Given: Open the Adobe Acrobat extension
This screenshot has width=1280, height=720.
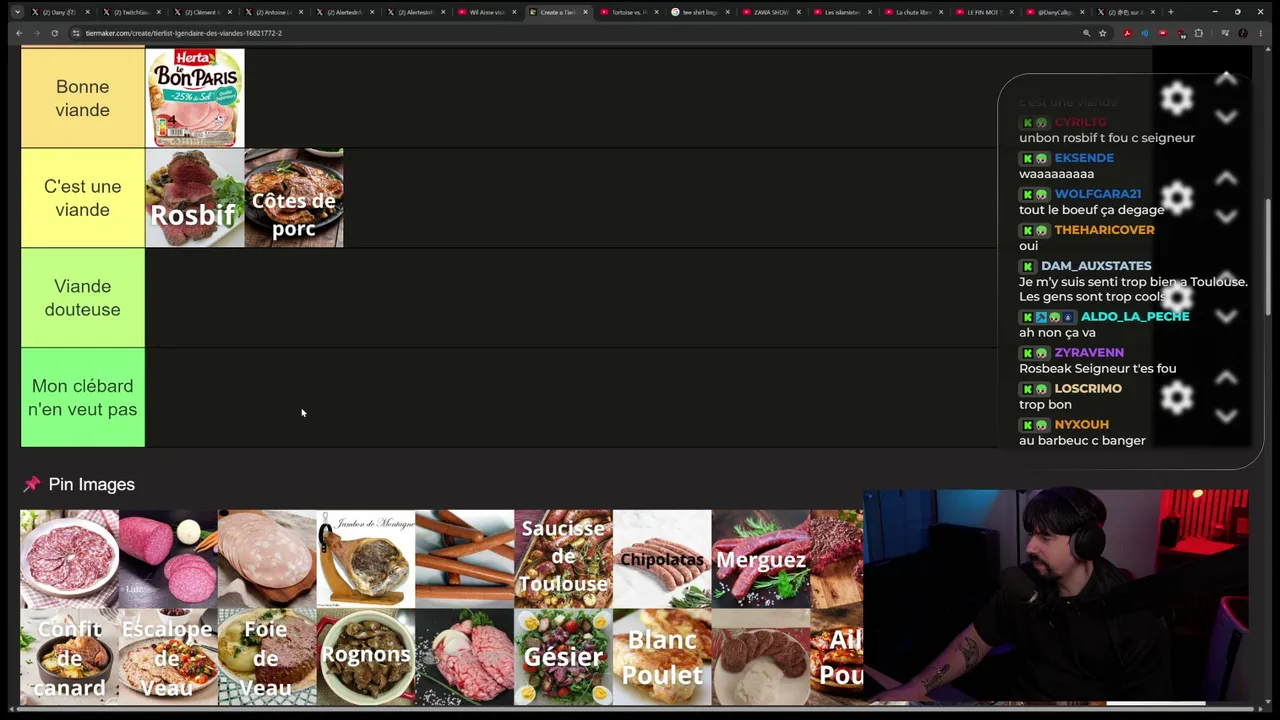Looking at the screenshot, I should point(1127,33).
